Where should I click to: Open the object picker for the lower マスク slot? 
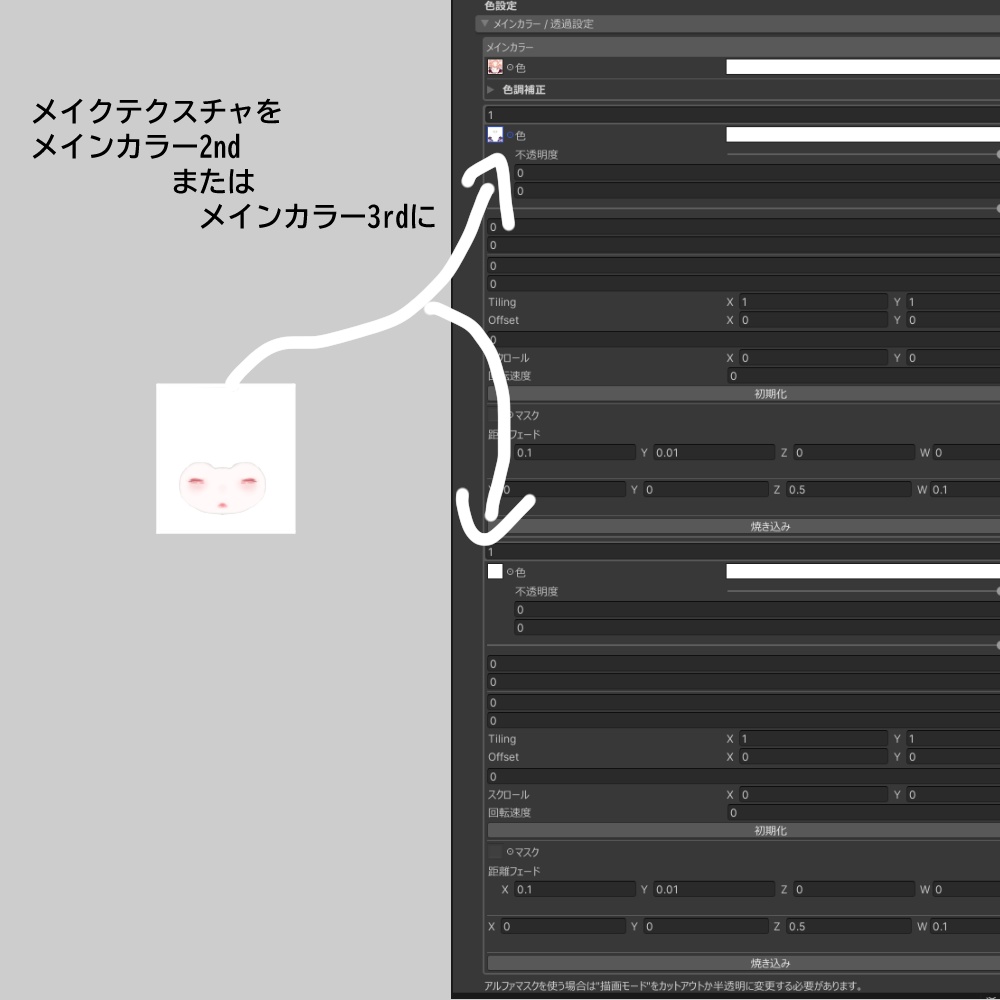coord(509,852)
